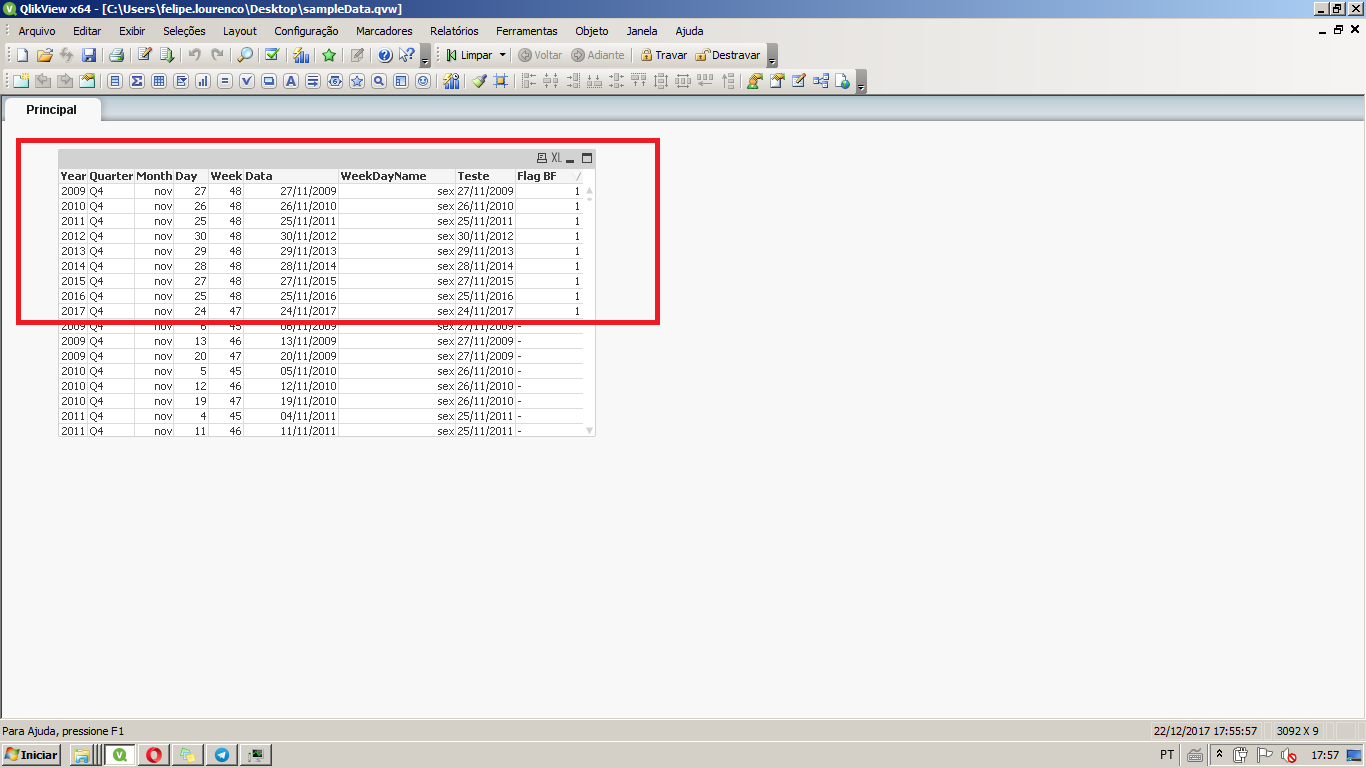Open navigation toolbar overflow options arrow
1366x768 pixels.
772,58
